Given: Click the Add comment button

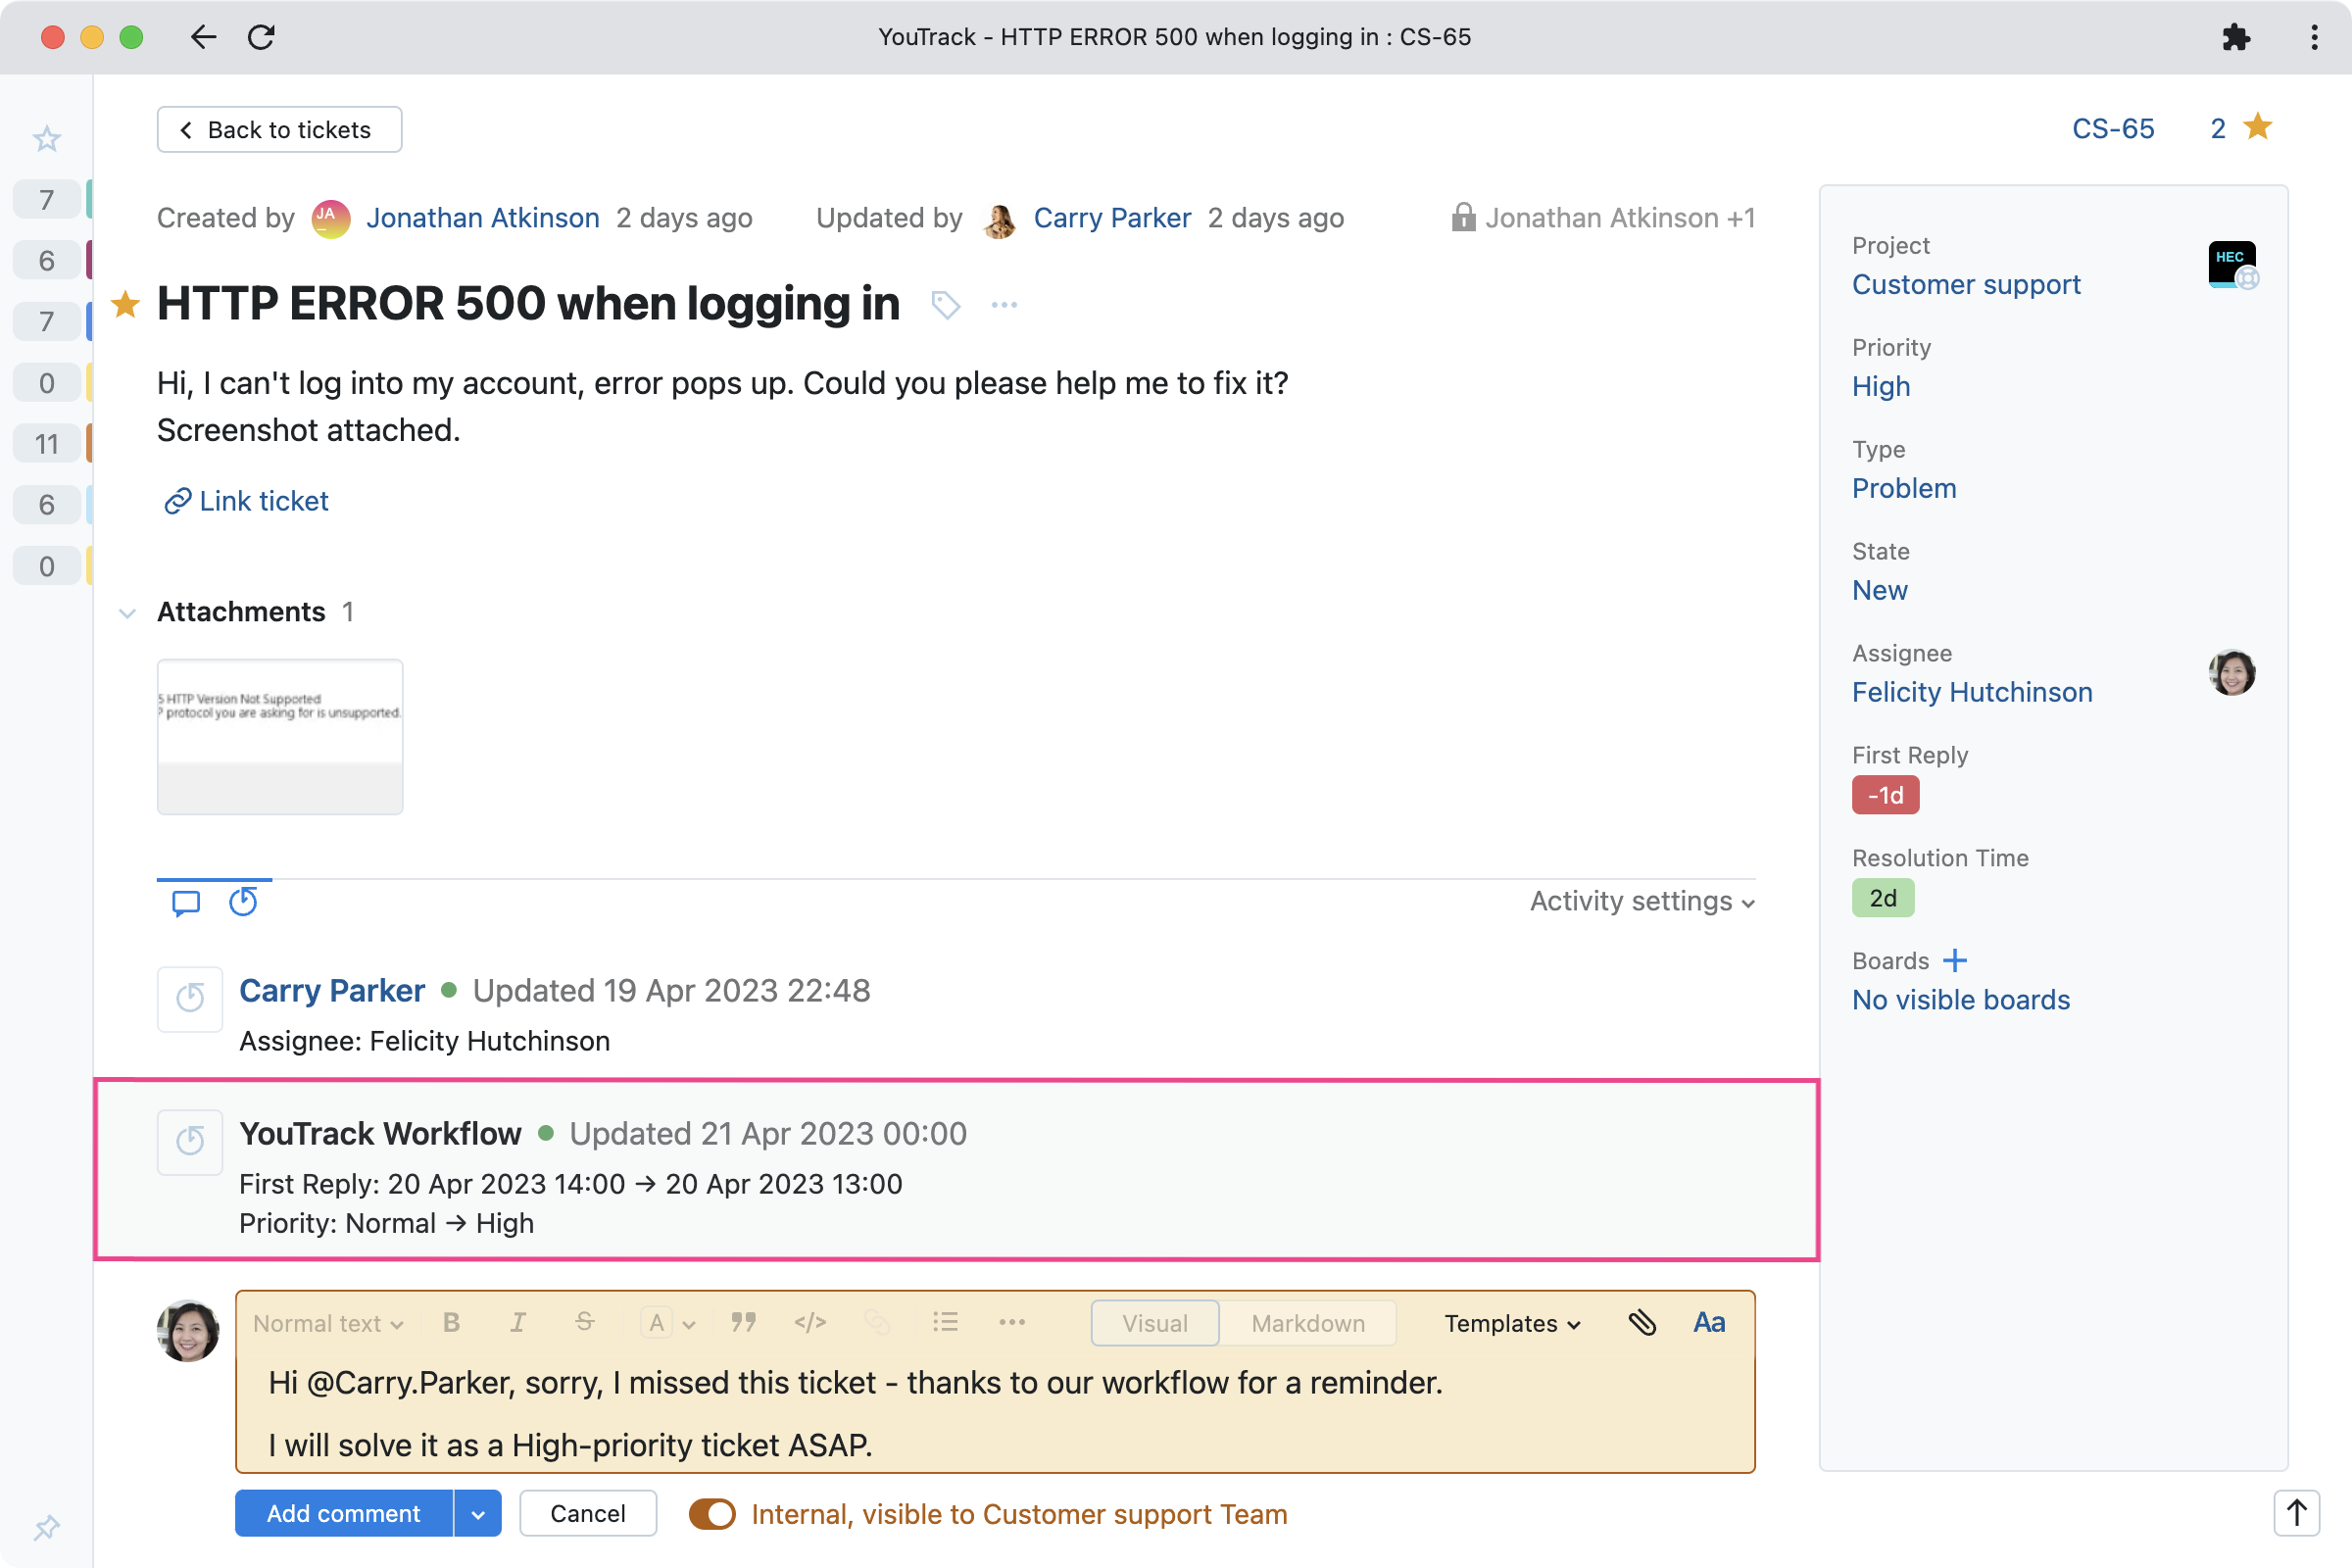Looking at the screenshot, I should pos(344,1514).
